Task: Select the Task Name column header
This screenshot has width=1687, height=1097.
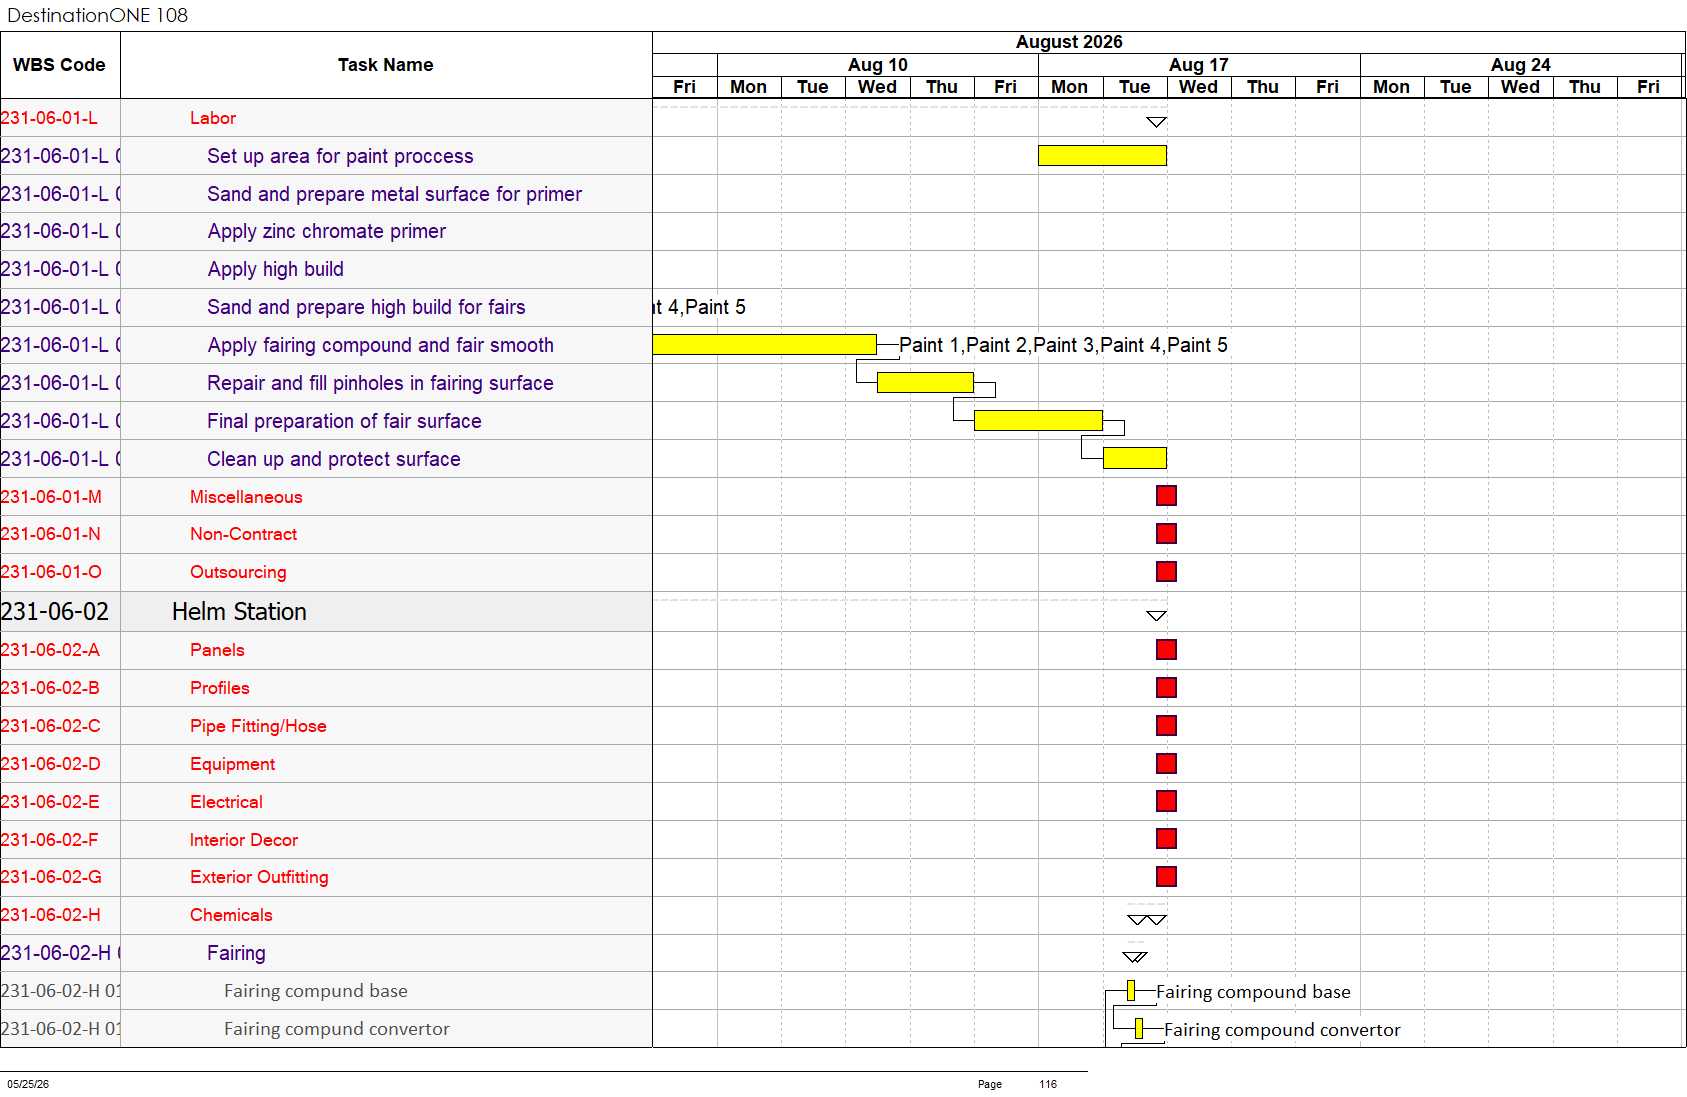Action: [386, 65]
